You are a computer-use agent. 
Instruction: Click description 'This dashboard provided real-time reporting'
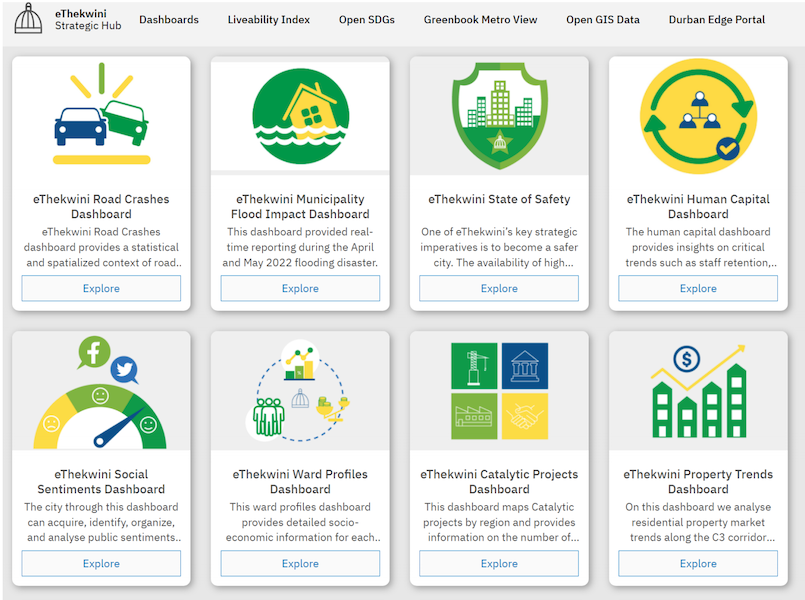click(x=300, y=247)
